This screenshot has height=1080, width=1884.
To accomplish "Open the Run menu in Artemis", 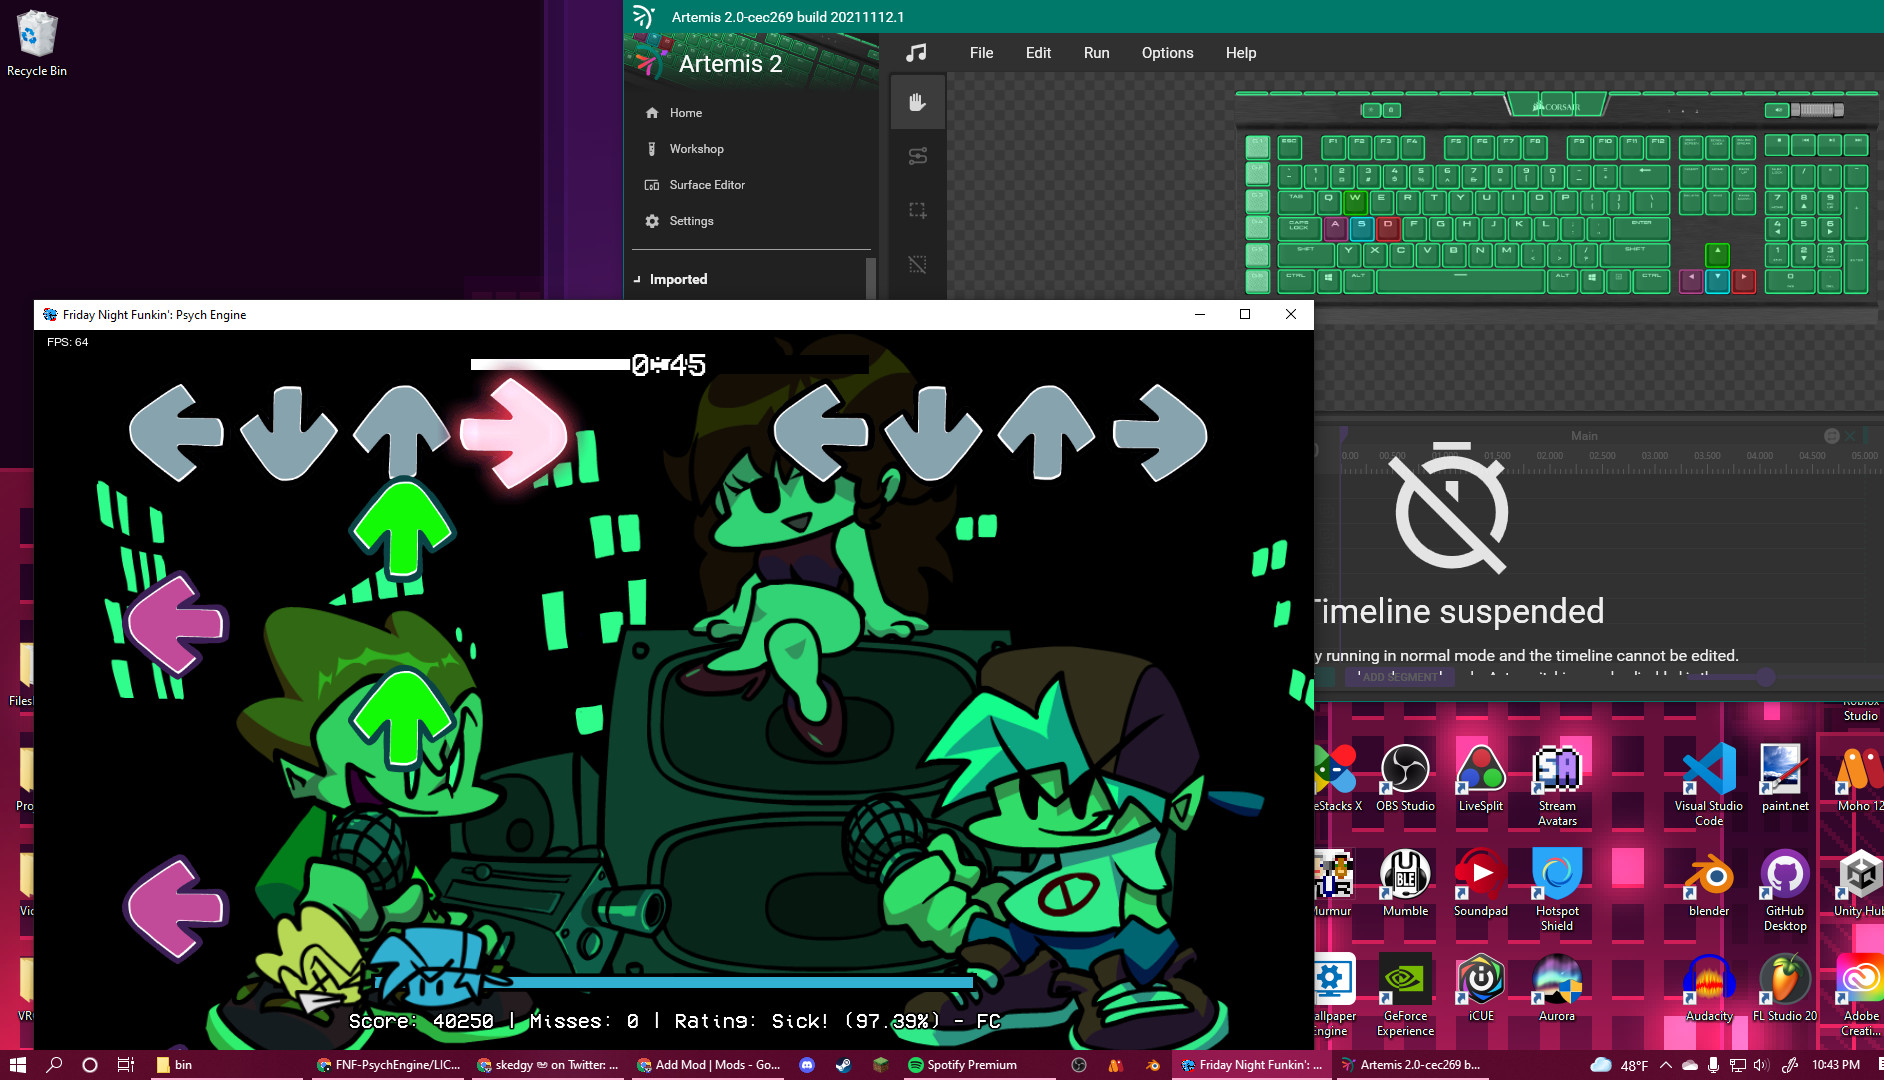I will (1096, 52).
